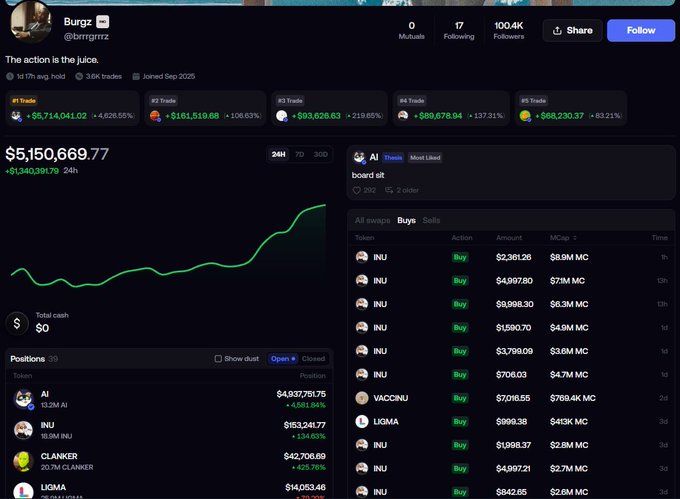Click Buy tag in VACCINU row
The image size is (680, 499).
tap(460, 398)
